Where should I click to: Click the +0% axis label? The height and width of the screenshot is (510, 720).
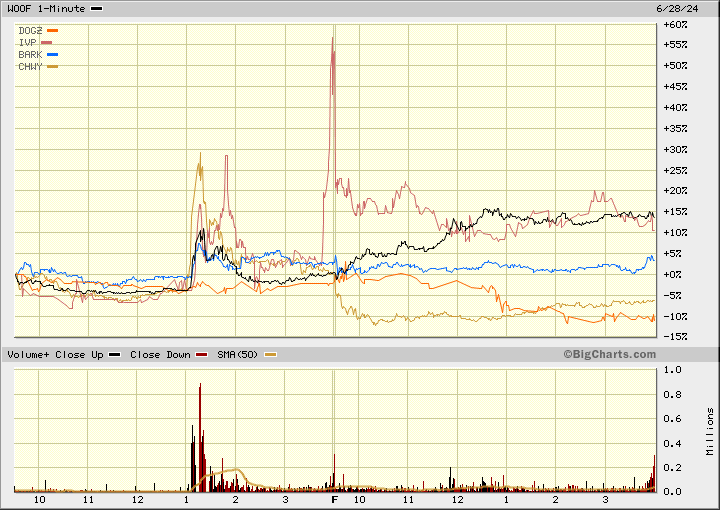675,275
